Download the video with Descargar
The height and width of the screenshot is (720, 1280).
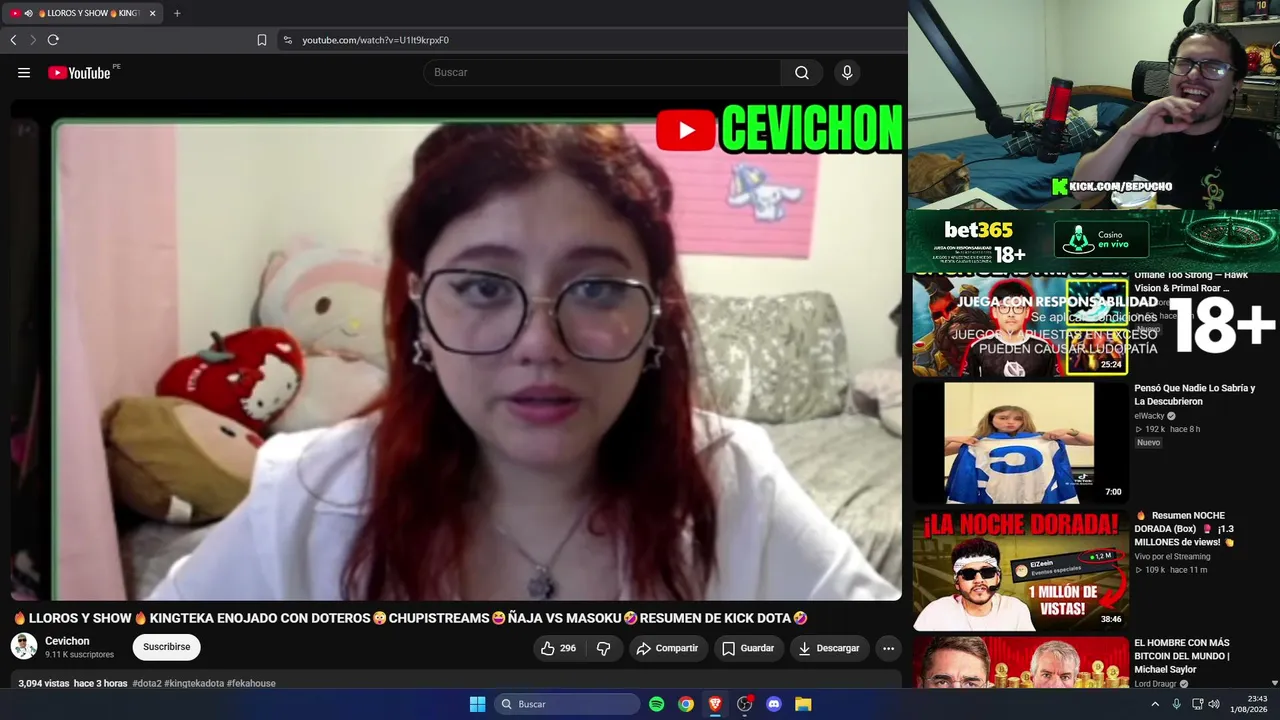(x=829, y=648)
